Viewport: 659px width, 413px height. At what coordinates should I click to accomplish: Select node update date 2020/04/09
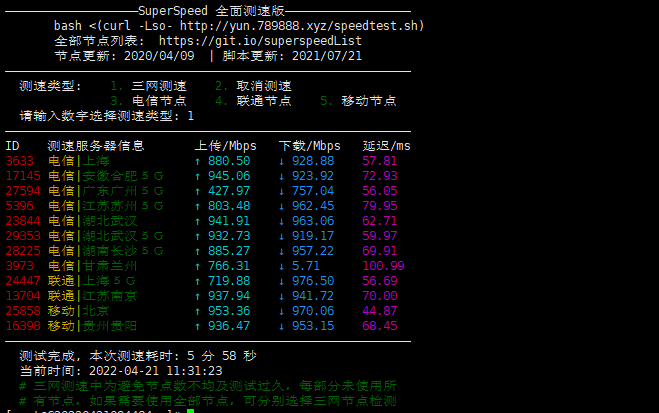pos(159,56)
